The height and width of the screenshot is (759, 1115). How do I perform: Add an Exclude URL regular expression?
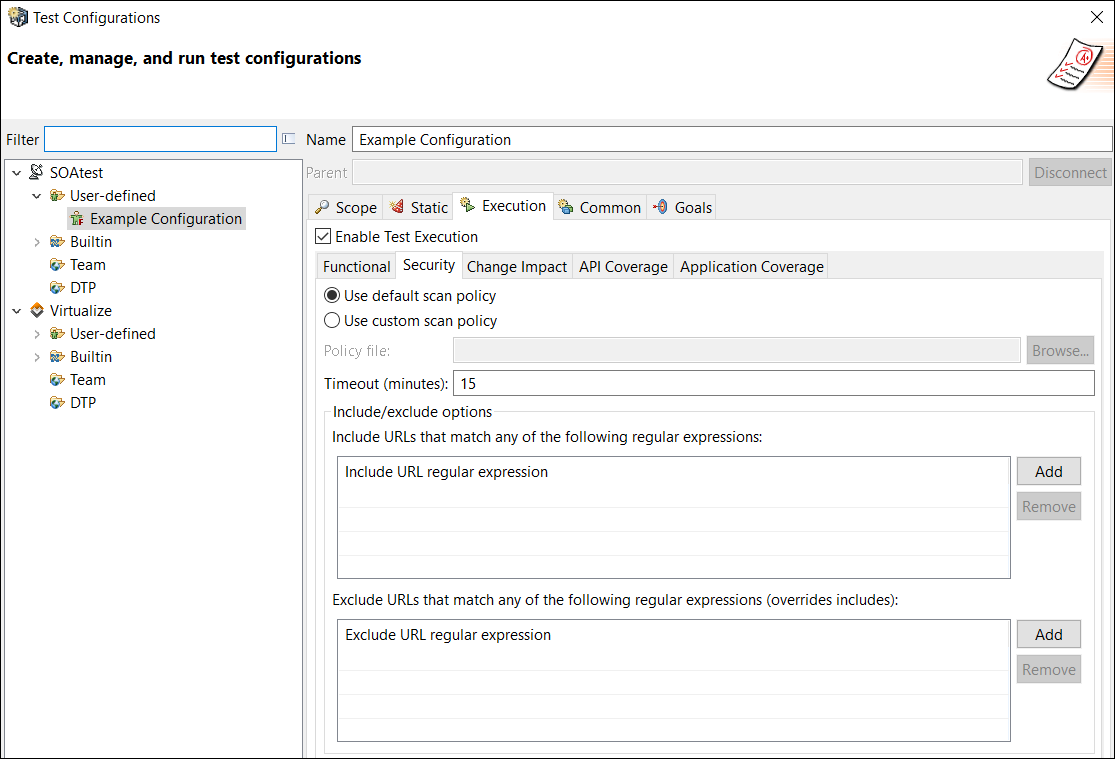click(x=1048, y=634)
